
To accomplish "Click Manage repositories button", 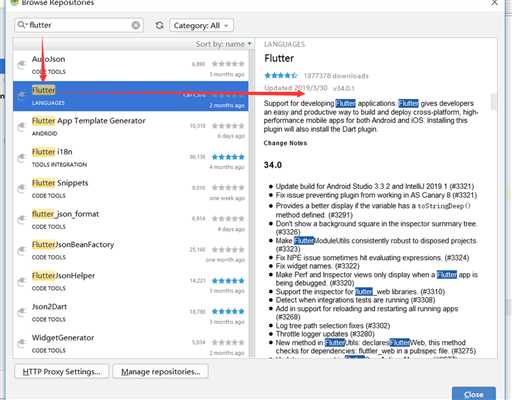I will (x=160, y=372).
